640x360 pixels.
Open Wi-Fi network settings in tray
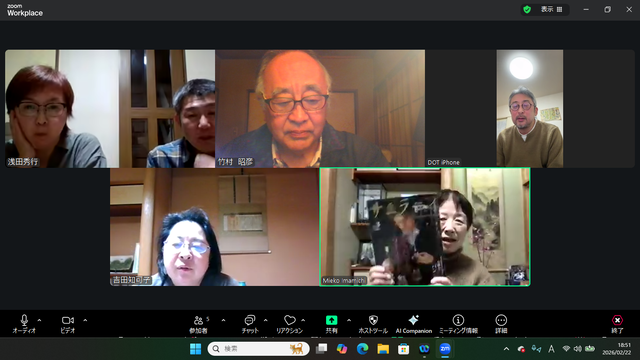566,349
